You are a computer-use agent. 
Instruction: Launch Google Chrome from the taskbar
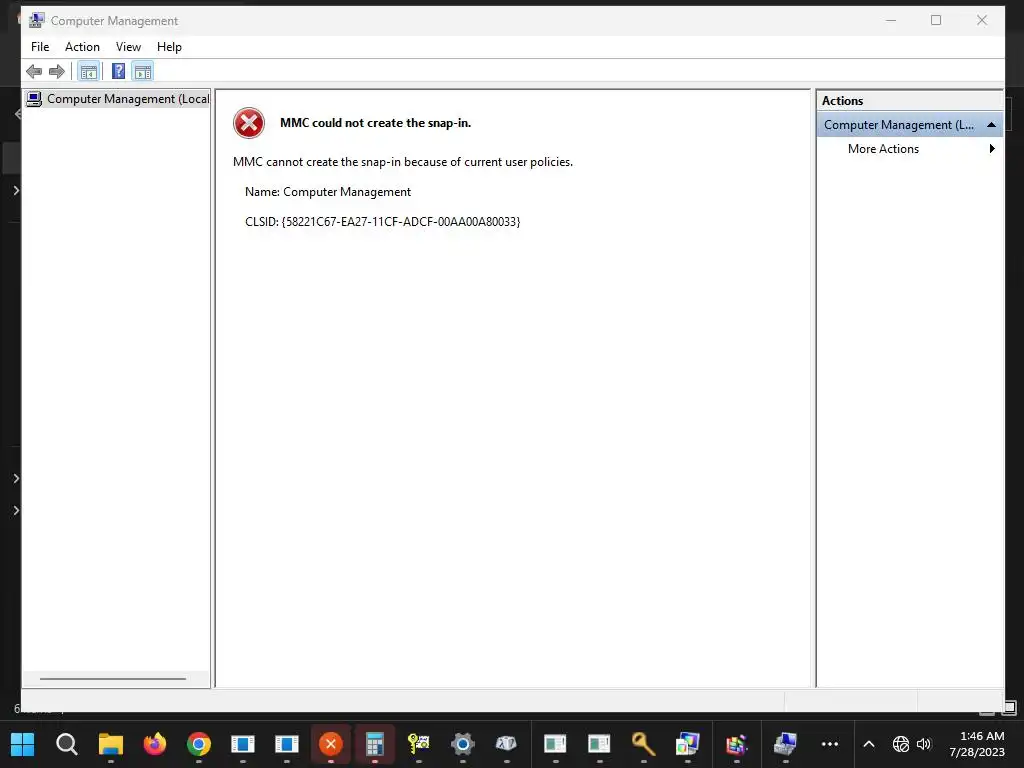tap(199, 744)
